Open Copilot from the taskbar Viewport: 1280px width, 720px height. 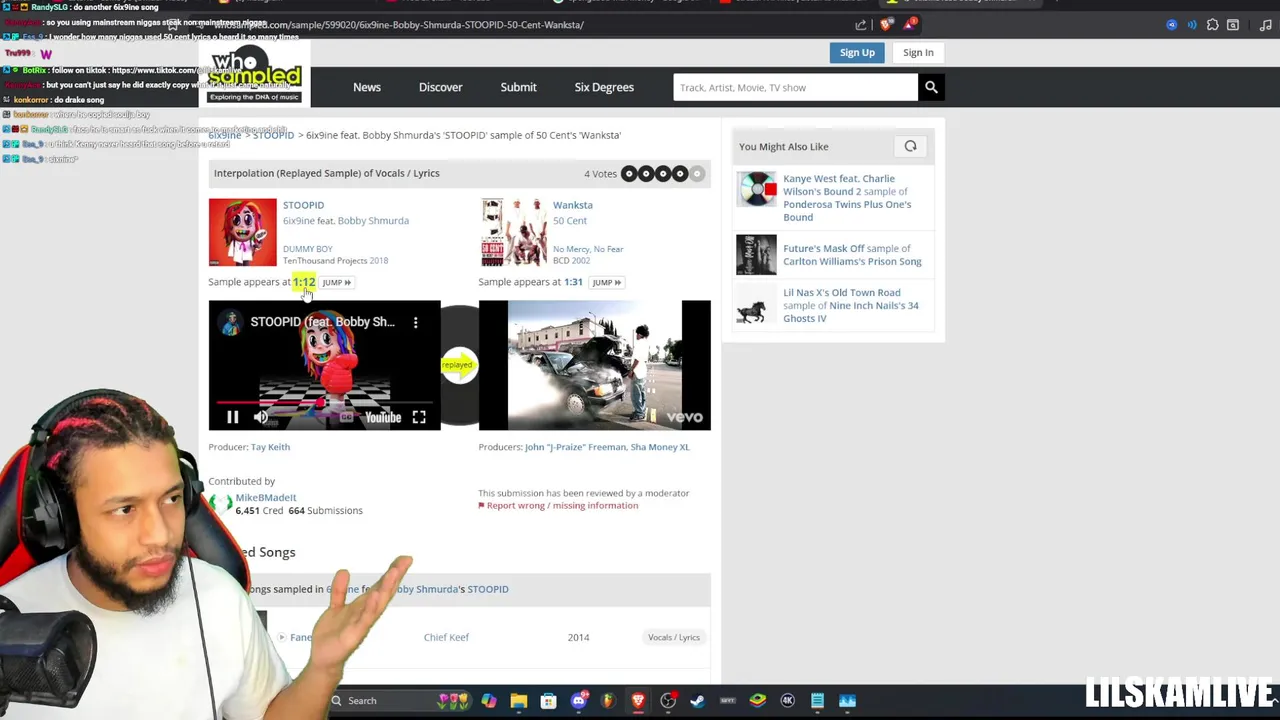click(488, 701)
